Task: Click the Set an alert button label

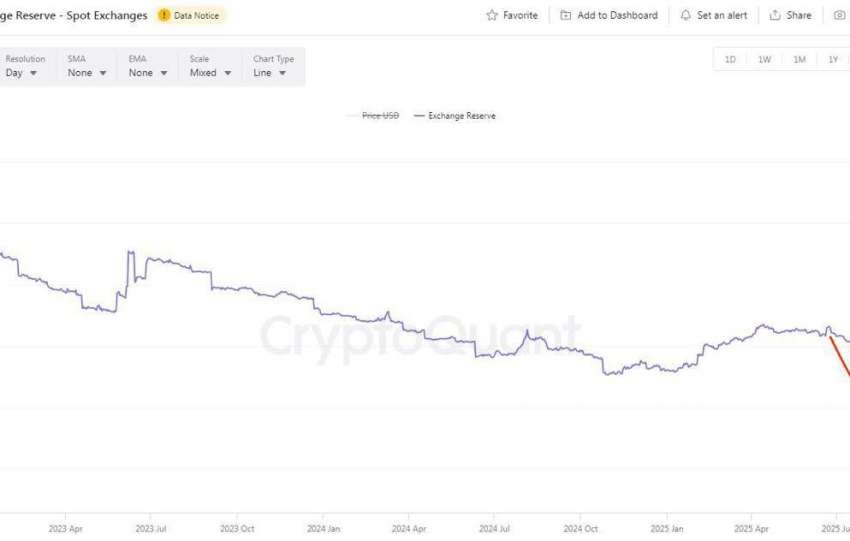Action: [724, 15]
